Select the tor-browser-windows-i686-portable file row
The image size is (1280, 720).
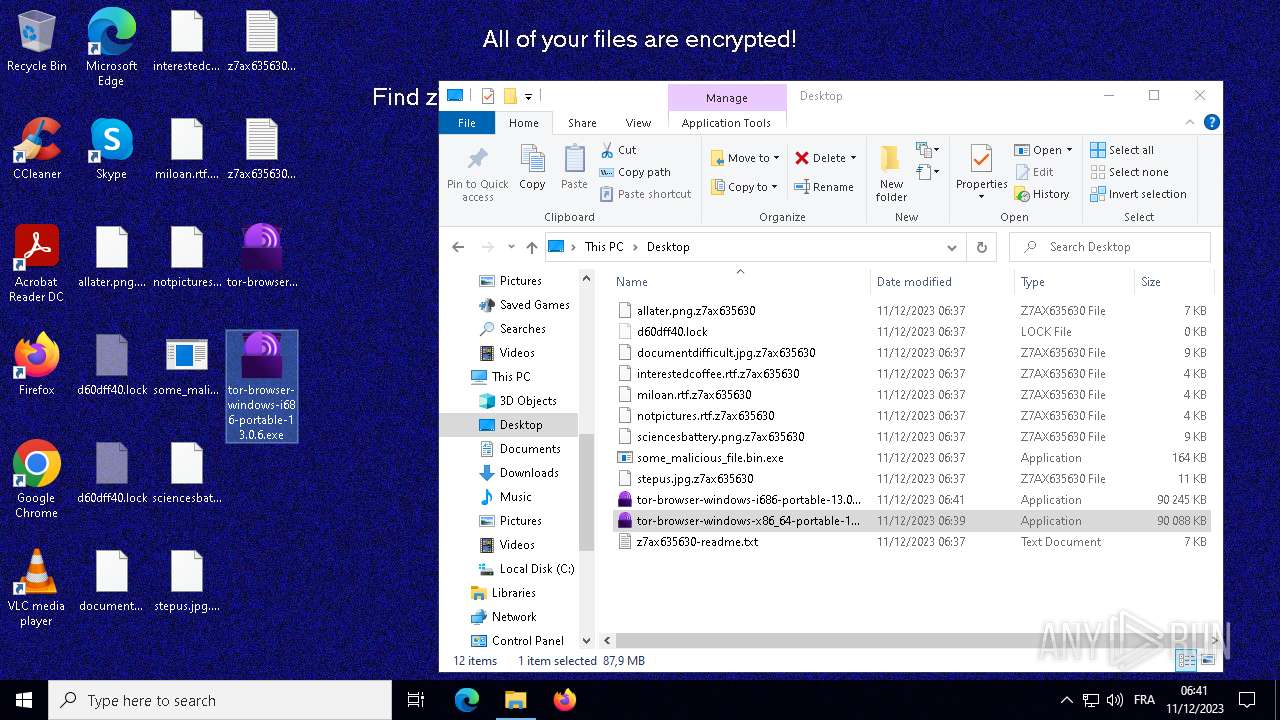pyautogui.click(x=910, y=500)
